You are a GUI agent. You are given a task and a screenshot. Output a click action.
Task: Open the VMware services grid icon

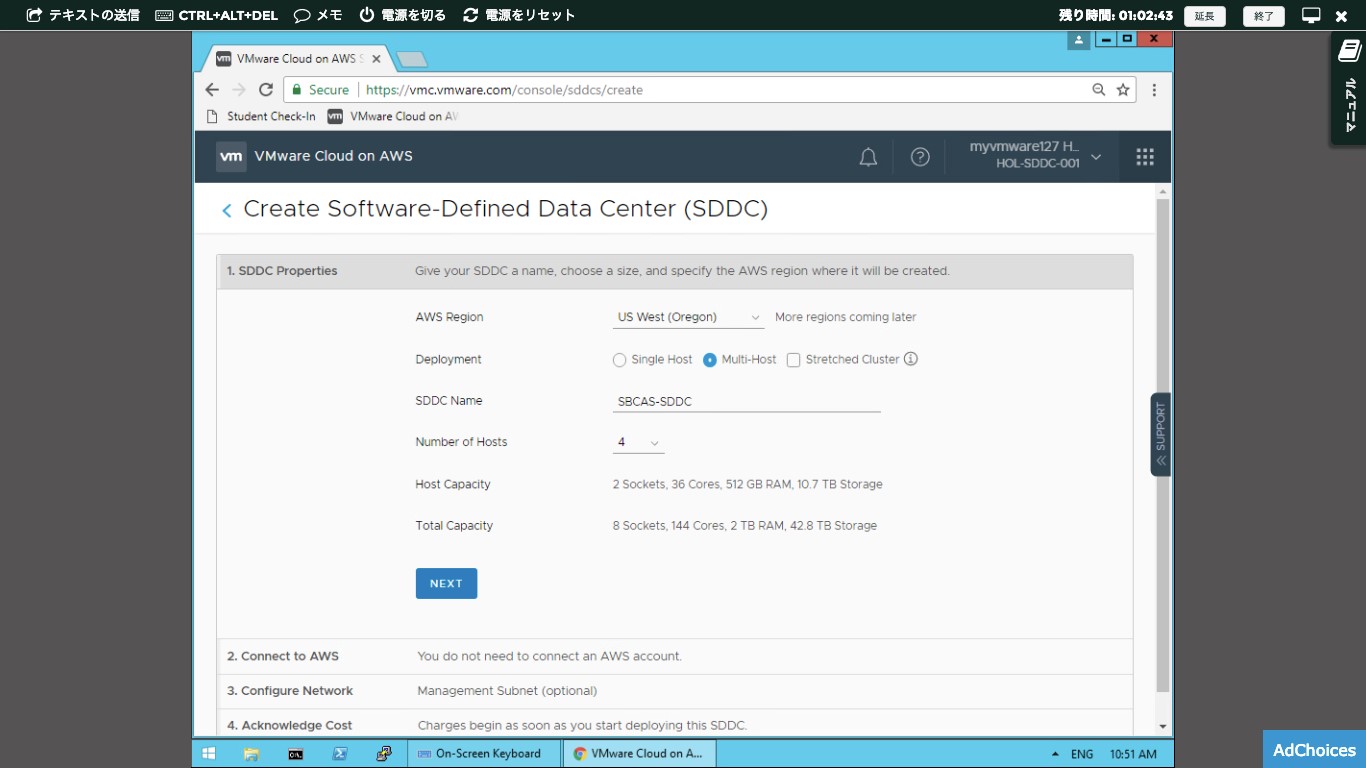point(1145,157)
